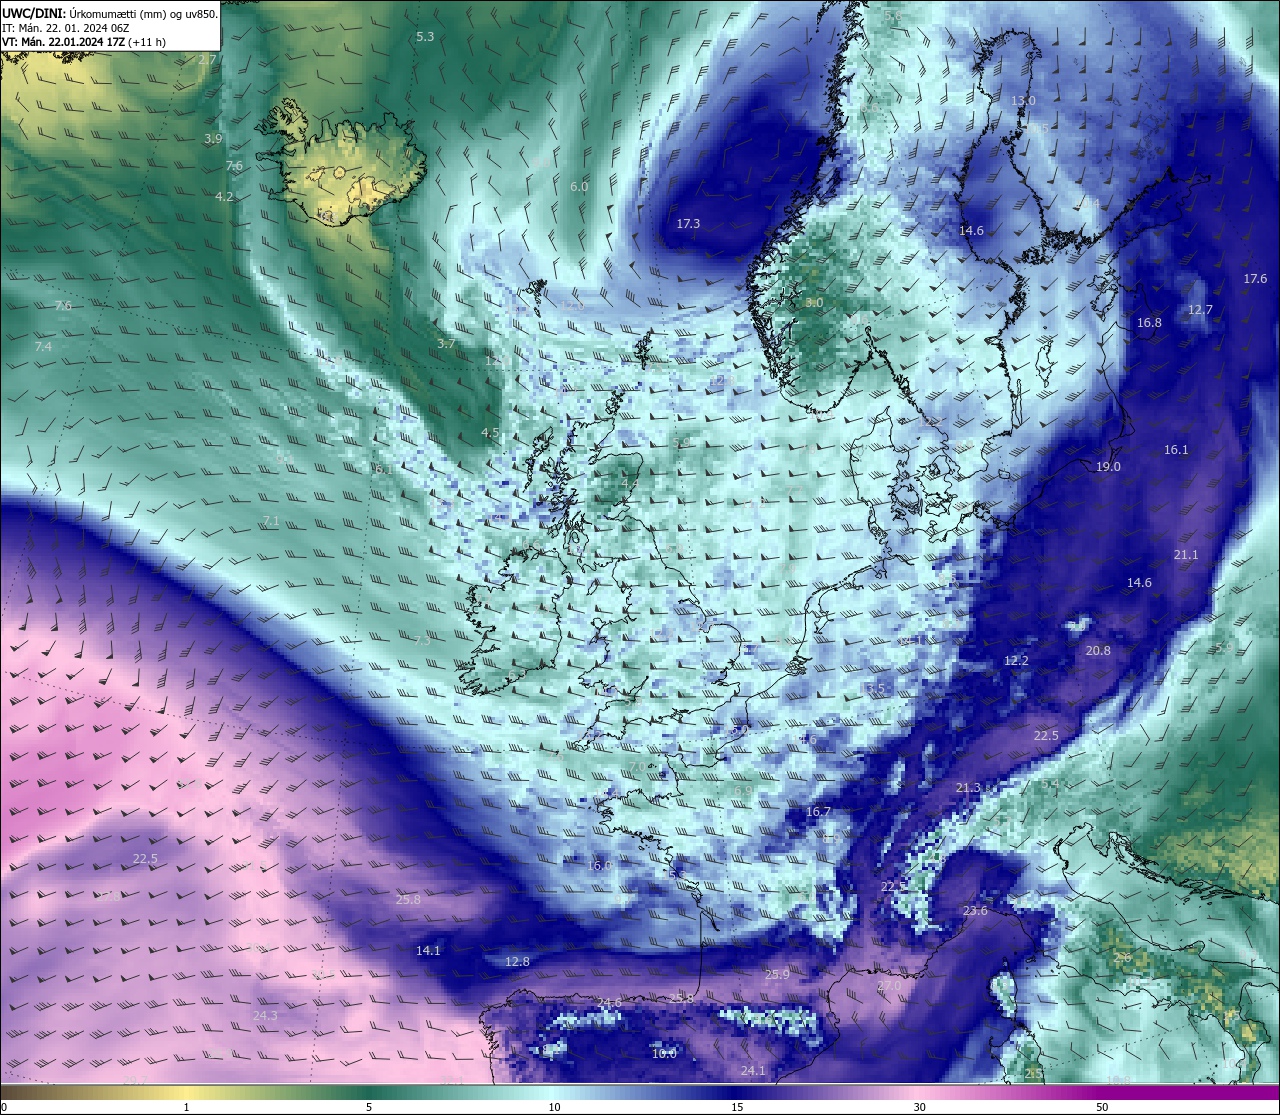1280x1115 pixels.
Task: Click the 20.8 value label
Action: [1098, 651]
